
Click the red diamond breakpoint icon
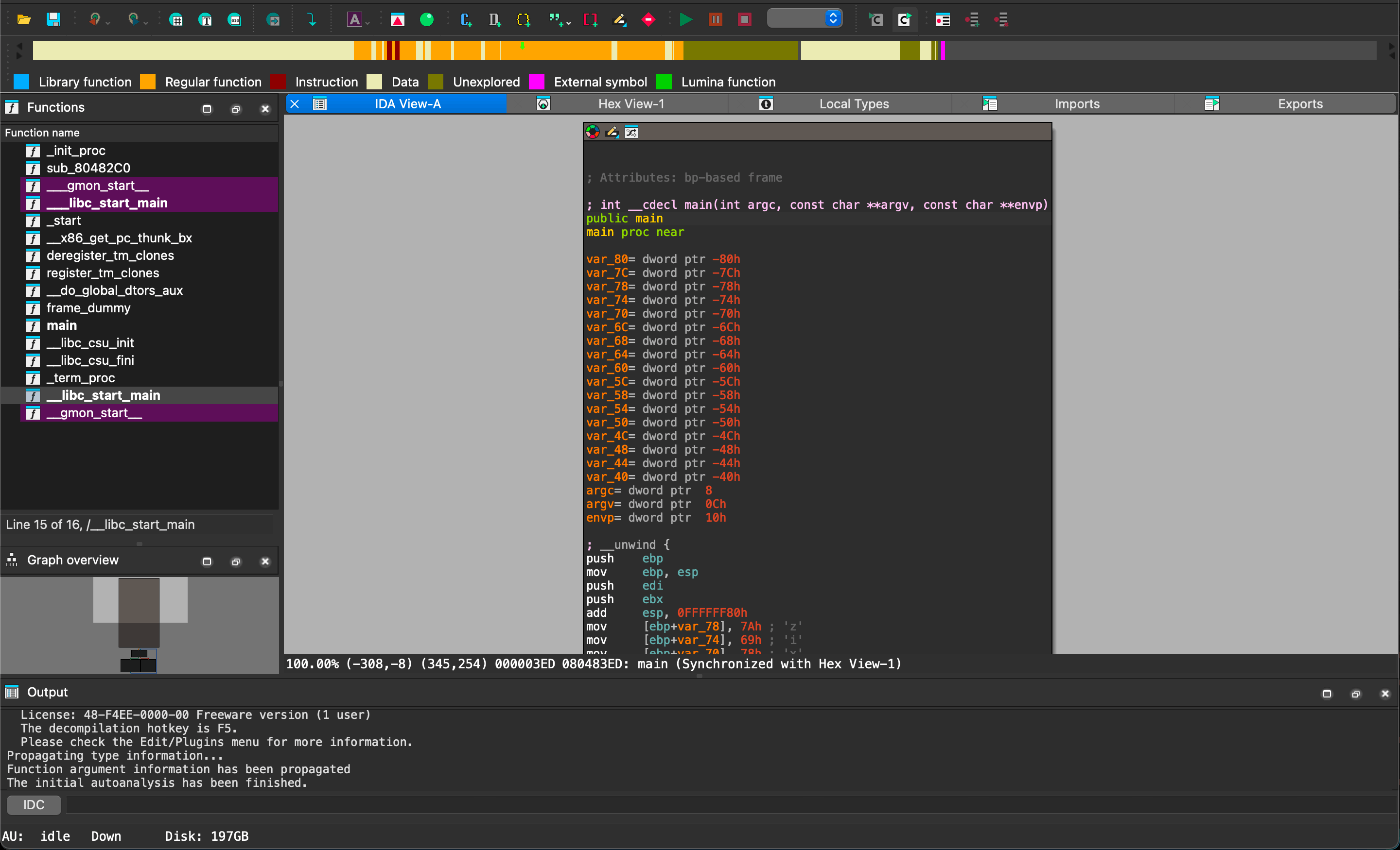pos(648,19)
